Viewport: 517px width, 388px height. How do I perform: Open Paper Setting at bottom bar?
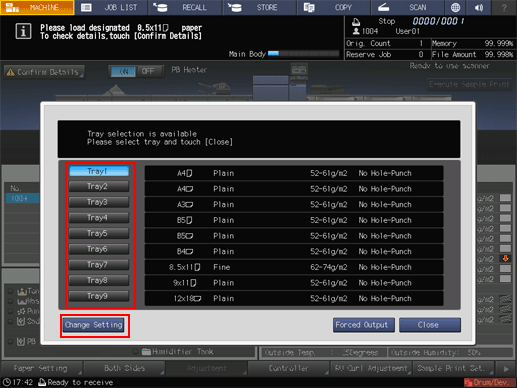[42, 368]
